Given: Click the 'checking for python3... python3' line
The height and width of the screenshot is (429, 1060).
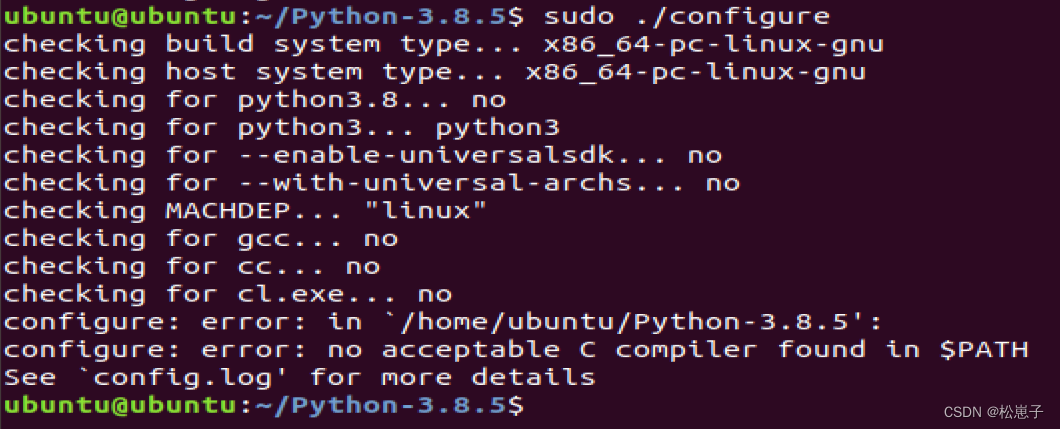Looking at the screenshot, I should click(x=282, y=128).
